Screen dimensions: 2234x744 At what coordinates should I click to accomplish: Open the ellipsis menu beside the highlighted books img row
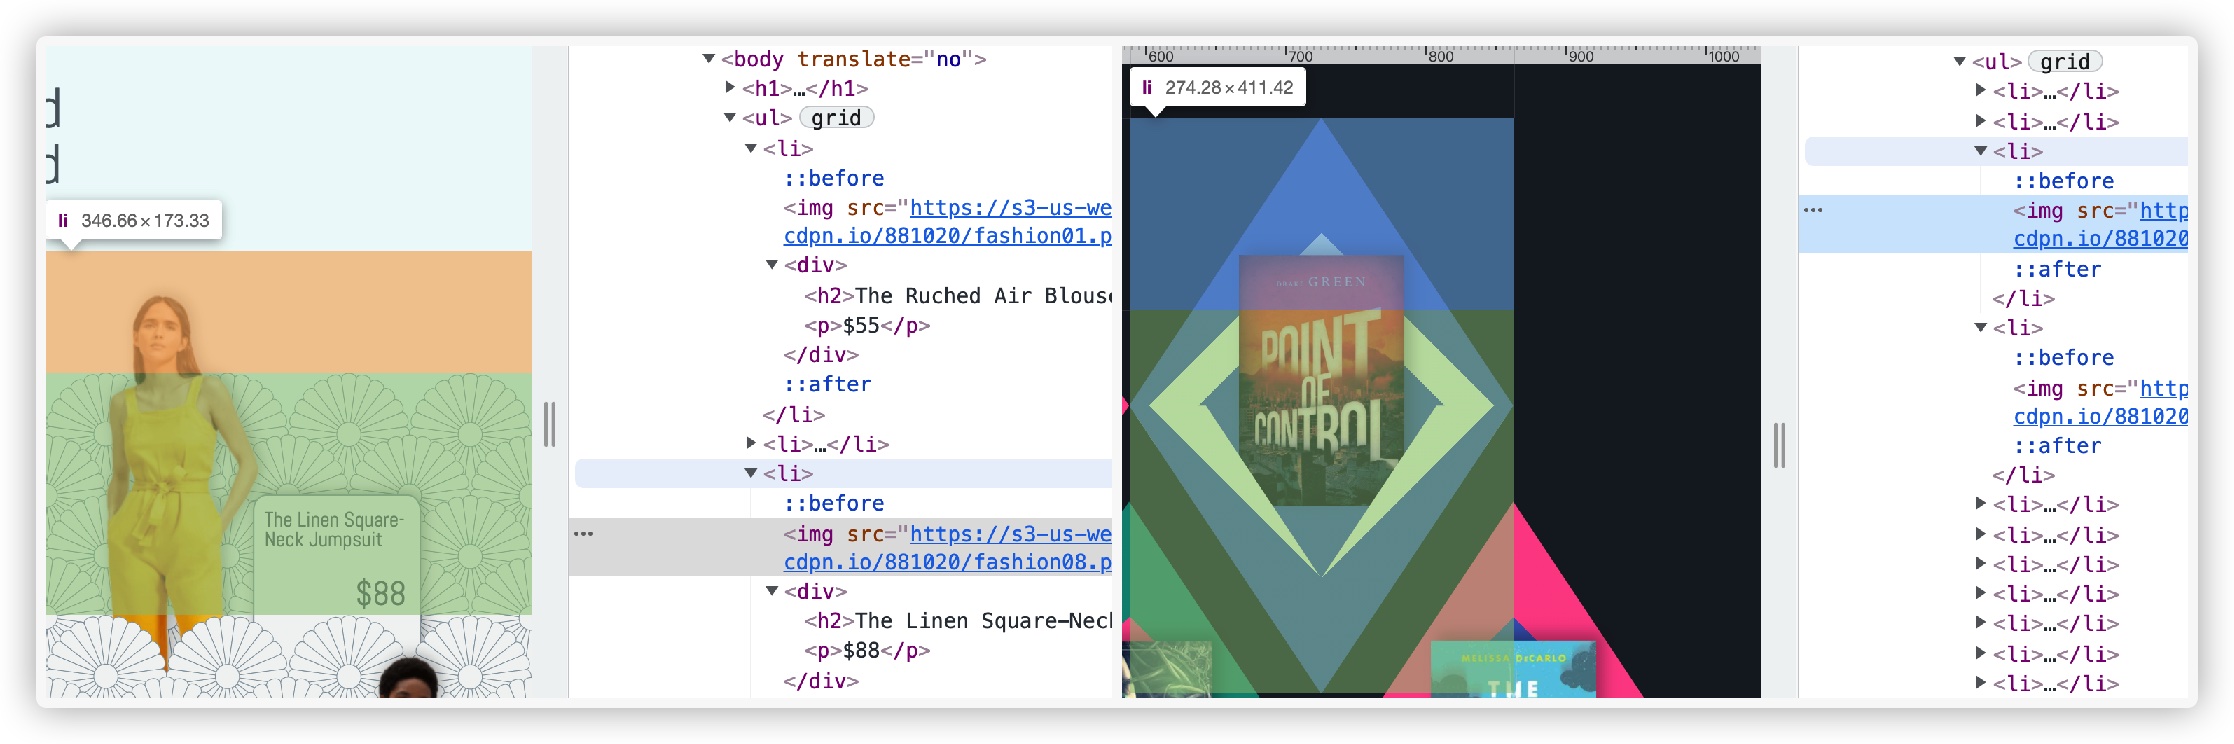(x=1813, y=210)
